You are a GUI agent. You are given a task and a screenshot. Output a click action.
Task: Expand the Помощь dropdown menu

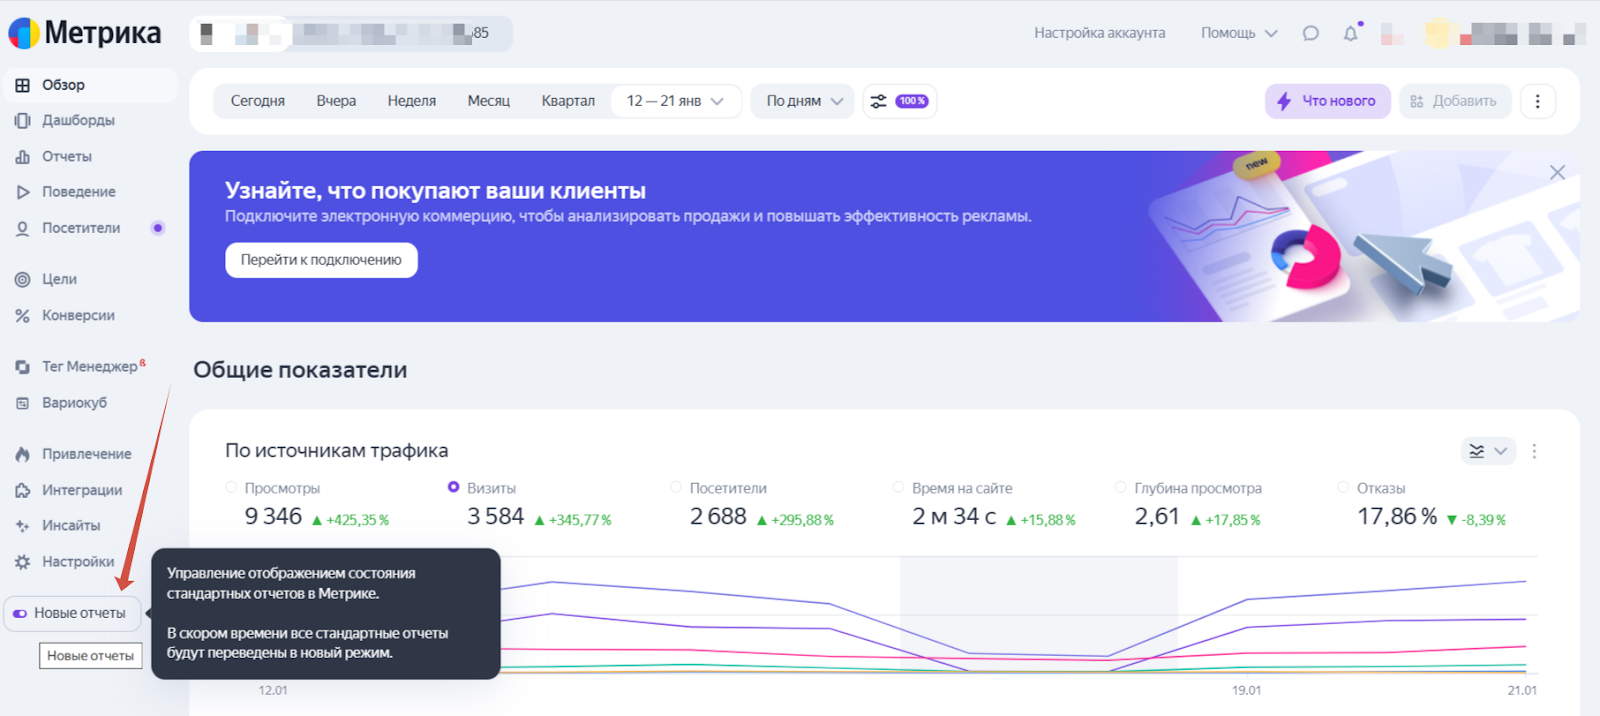[x=1238, y=33]
